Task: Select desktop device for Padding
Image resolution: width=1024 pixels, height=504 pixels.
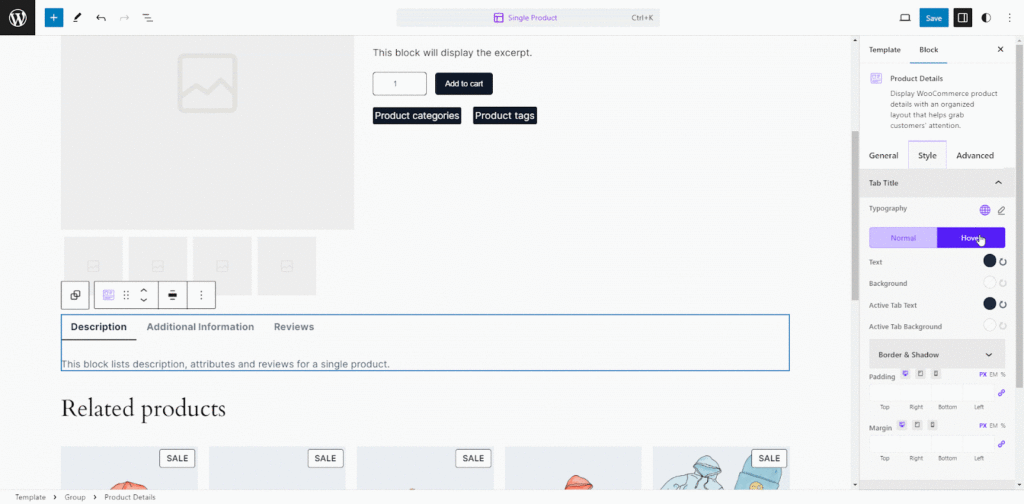Action: coord(905,373)
